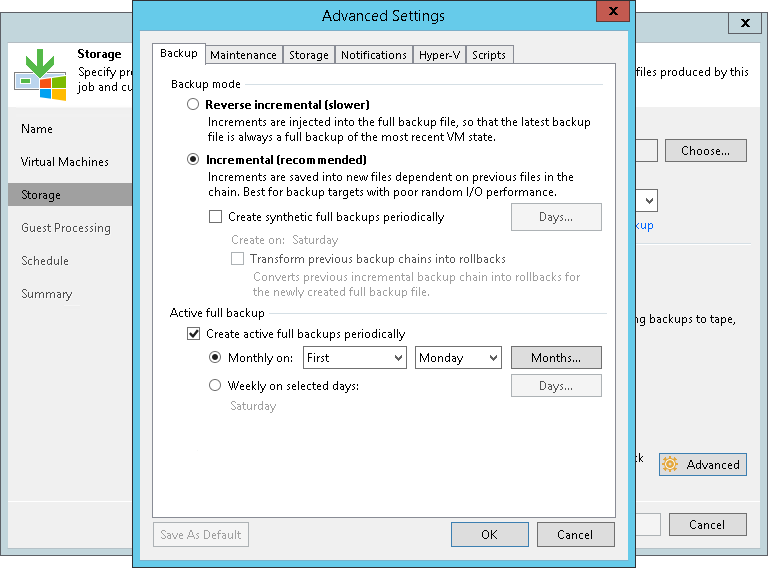Open the Monday weekday dropdown

458,357
